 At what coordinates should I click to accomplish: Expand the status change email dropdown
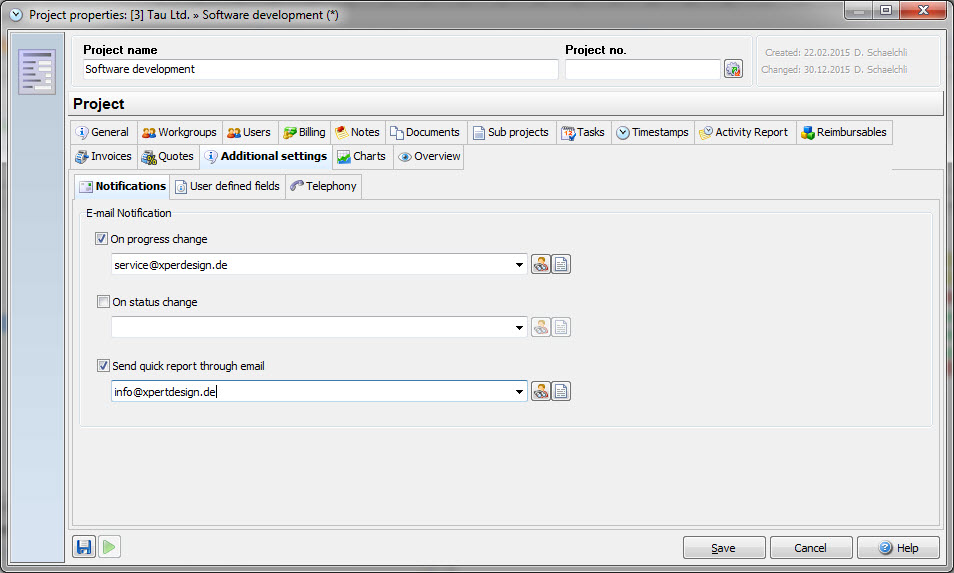coord(519,328)
